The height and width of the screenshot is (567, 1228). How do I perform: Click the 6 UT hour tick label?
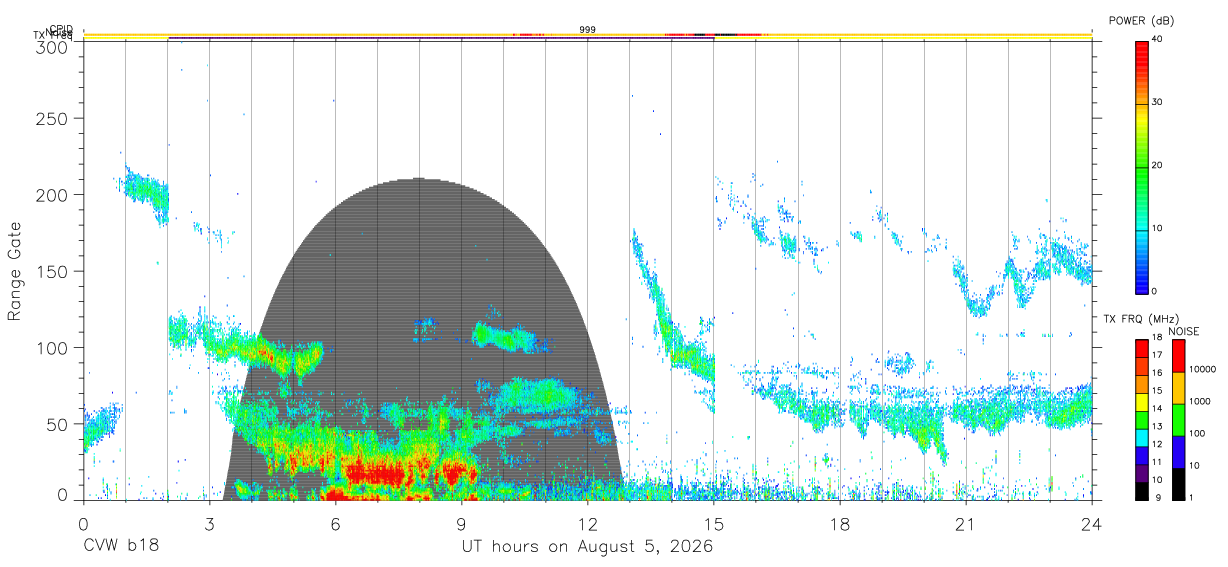coord(335,523)
